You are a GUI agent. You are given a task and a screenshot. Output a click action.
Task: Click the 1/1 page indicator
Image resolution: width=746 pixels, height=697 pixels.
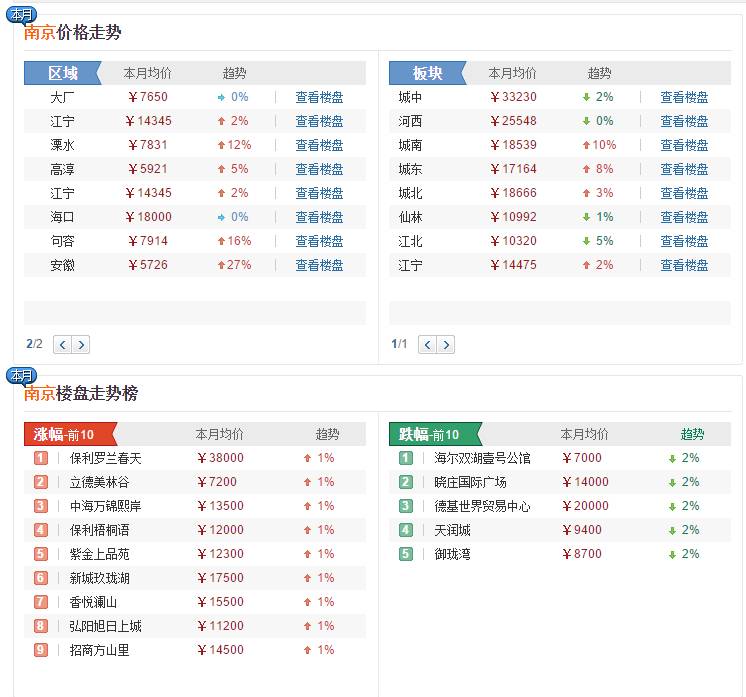[399, 344]
